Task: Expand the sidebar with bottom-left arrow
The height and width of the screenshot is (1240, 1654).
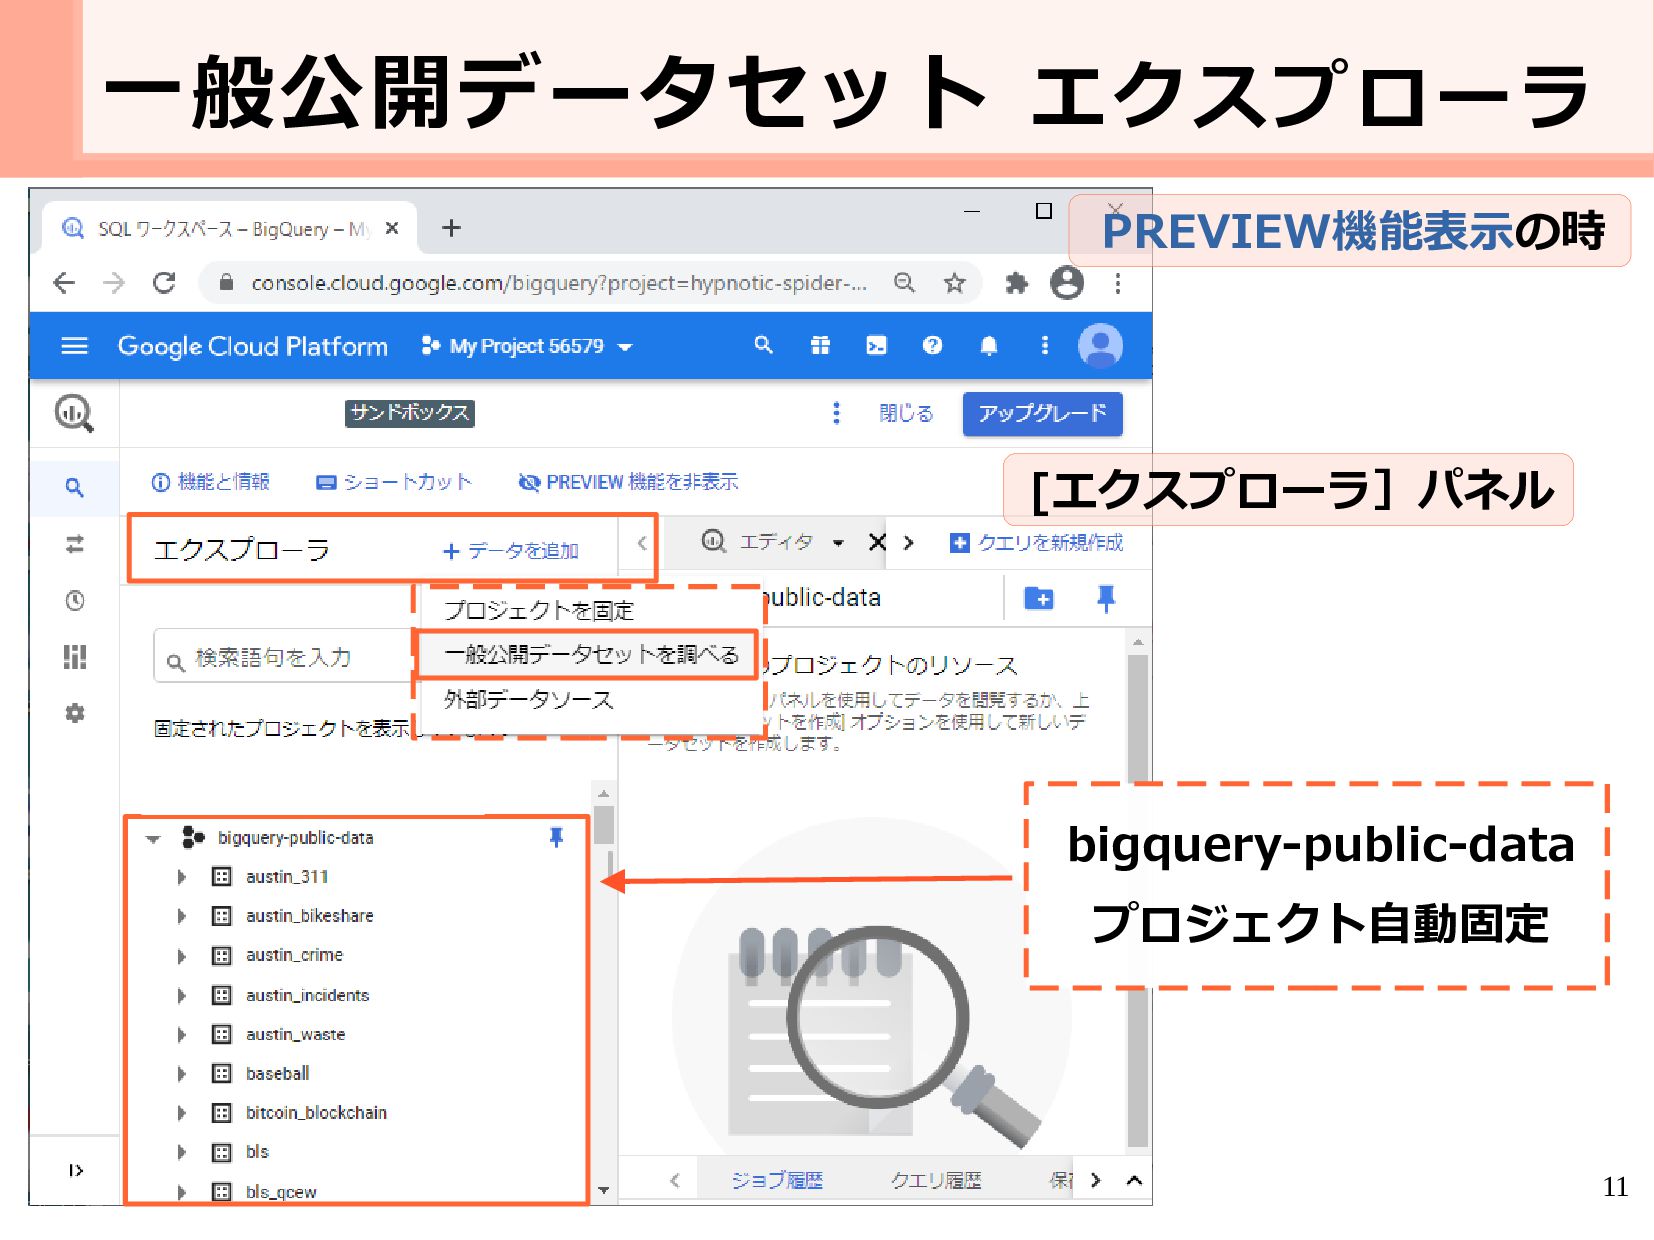Action: tap(76, 1170)
